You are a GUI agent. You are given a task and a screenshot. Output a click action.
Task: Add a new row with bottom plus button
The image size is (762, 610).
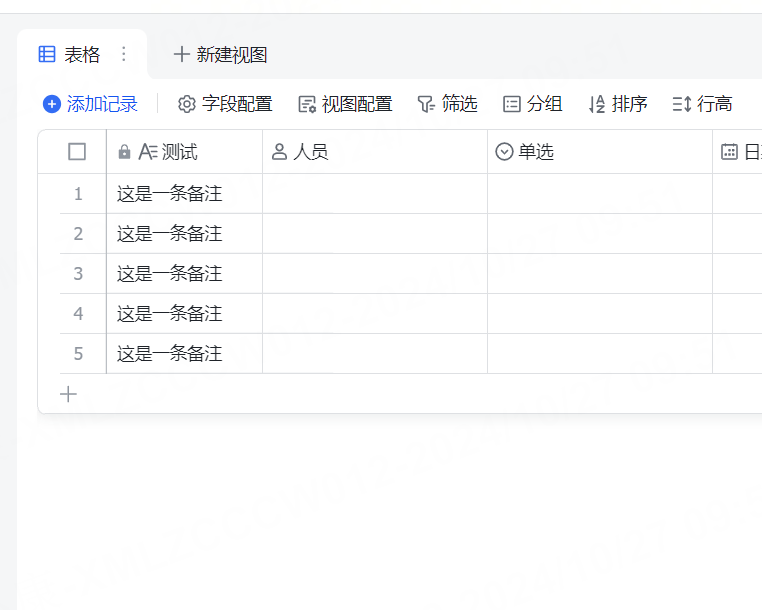click(x=68, y=394)
